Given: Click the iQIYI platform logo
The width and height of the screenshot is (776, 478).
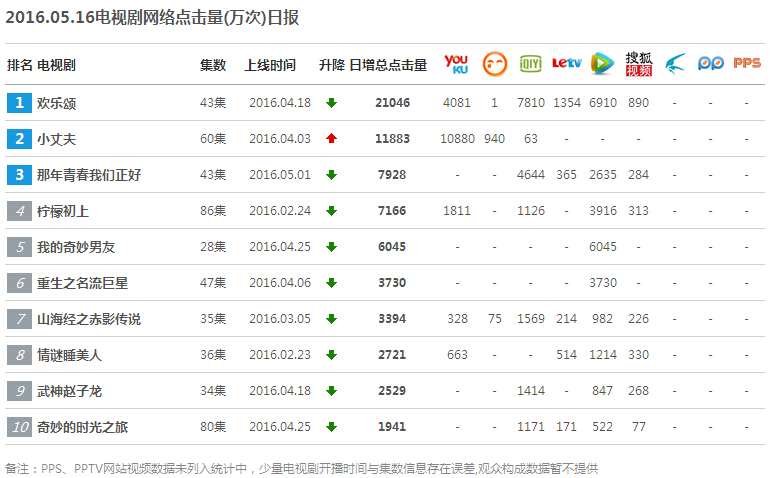Looking at the screenshot, I should (531, 64).
